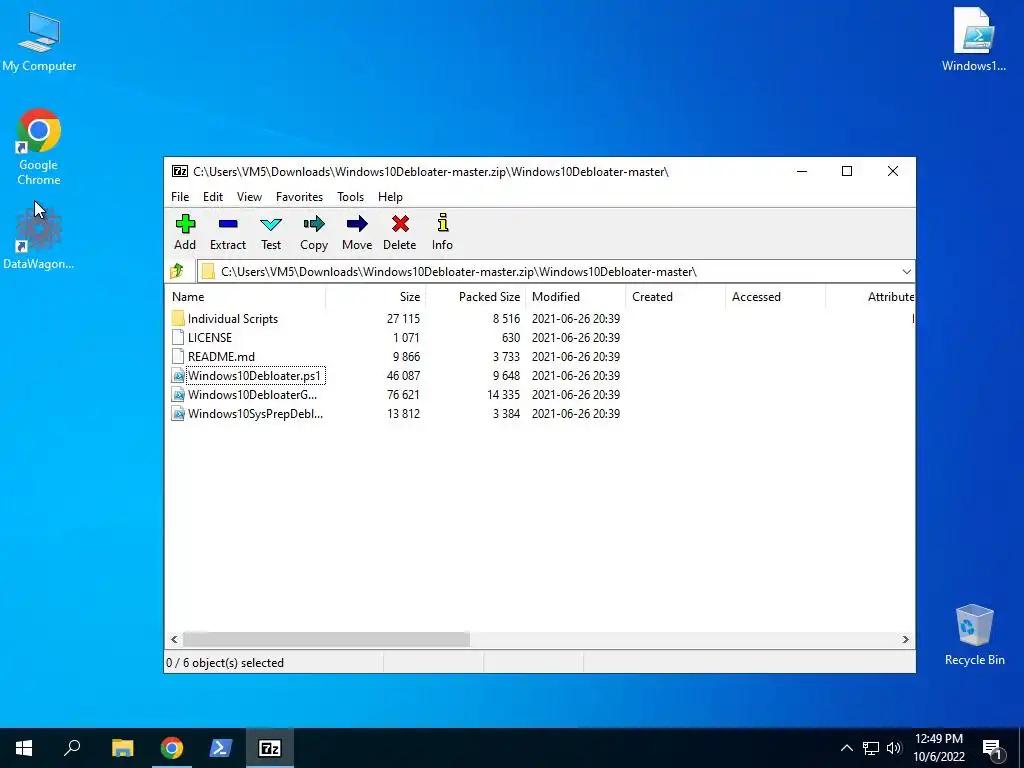1024x768 pixels.
Task: Open the Recycle Bin
Action: [x=974, y=635]
